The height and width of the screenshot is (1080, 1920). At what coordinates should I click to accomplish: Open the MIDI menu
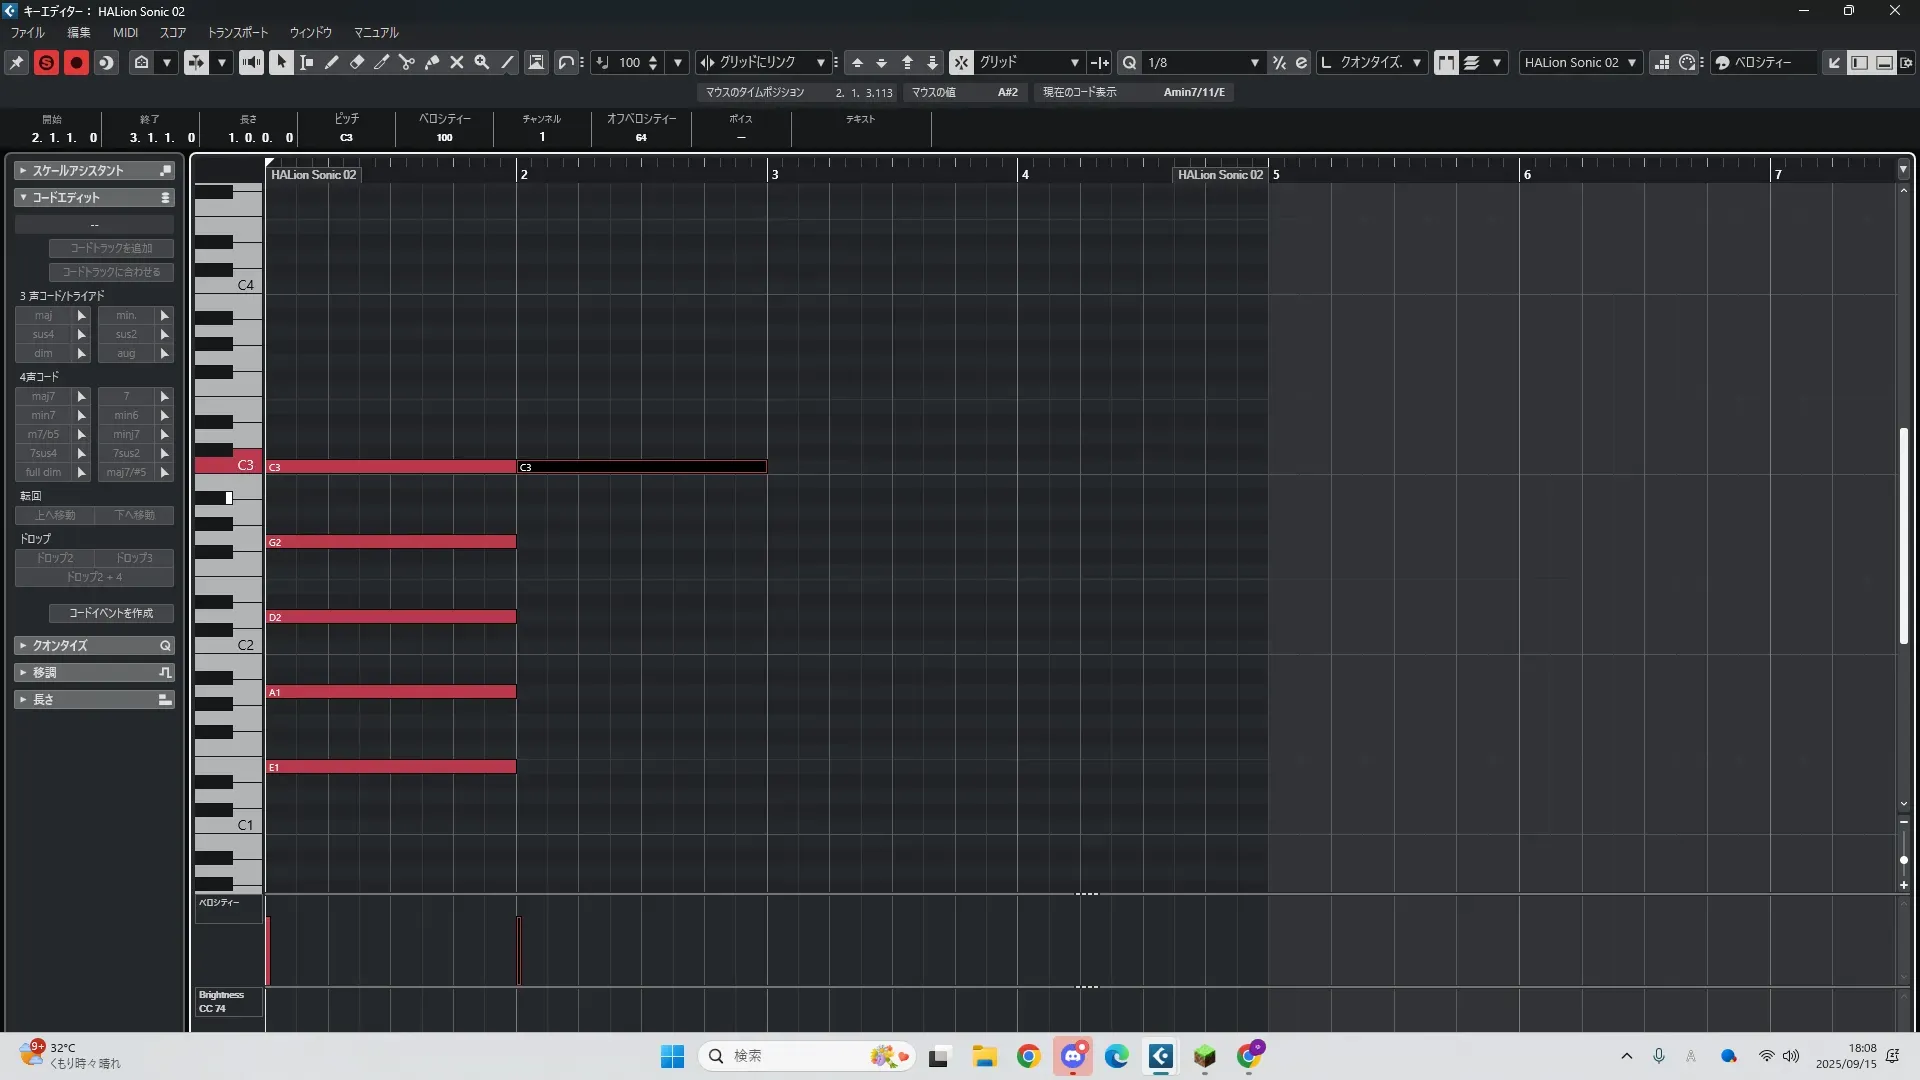click(125, 32)
